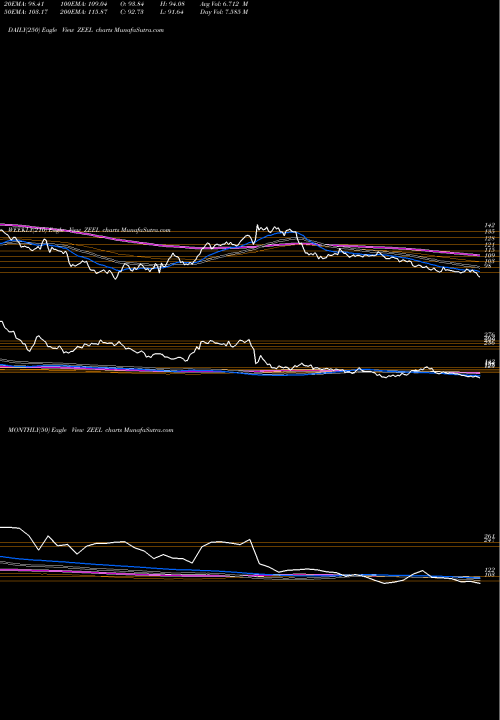Image resolution: width=500 pixels, height=720 pixels.
Task: Select the close price C: 92.73
Action: pyautogui.click(x=133, y=12)
